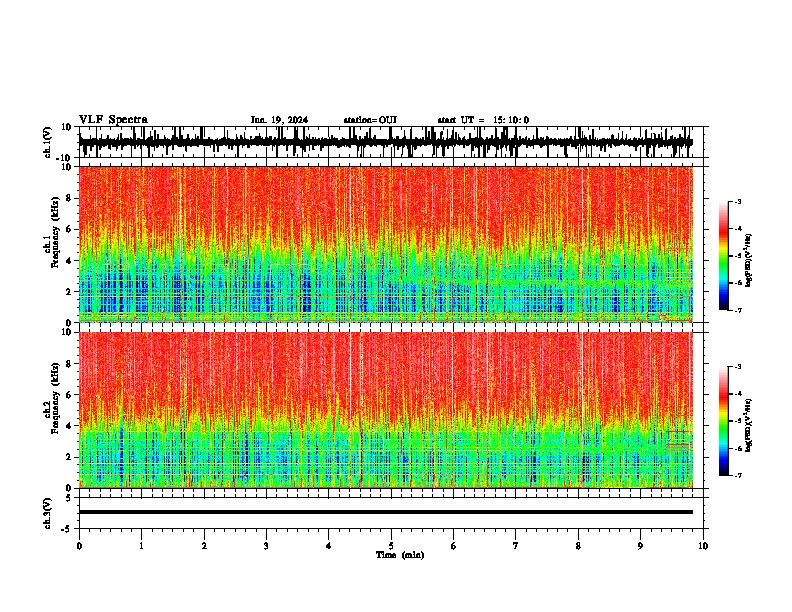Click the "5" tick label on Time axis
This screenshot has height=612, width=792.
(391, 546)
